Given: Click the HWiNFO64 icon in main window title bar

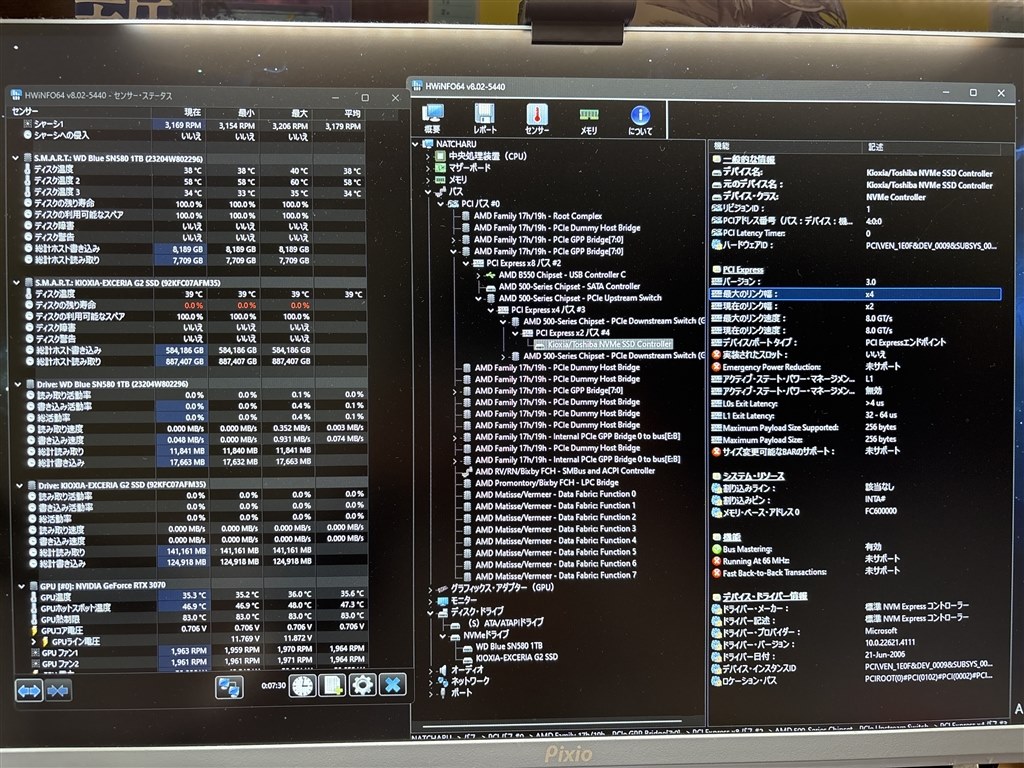Looking at the screenshot, I should [417, 86].
